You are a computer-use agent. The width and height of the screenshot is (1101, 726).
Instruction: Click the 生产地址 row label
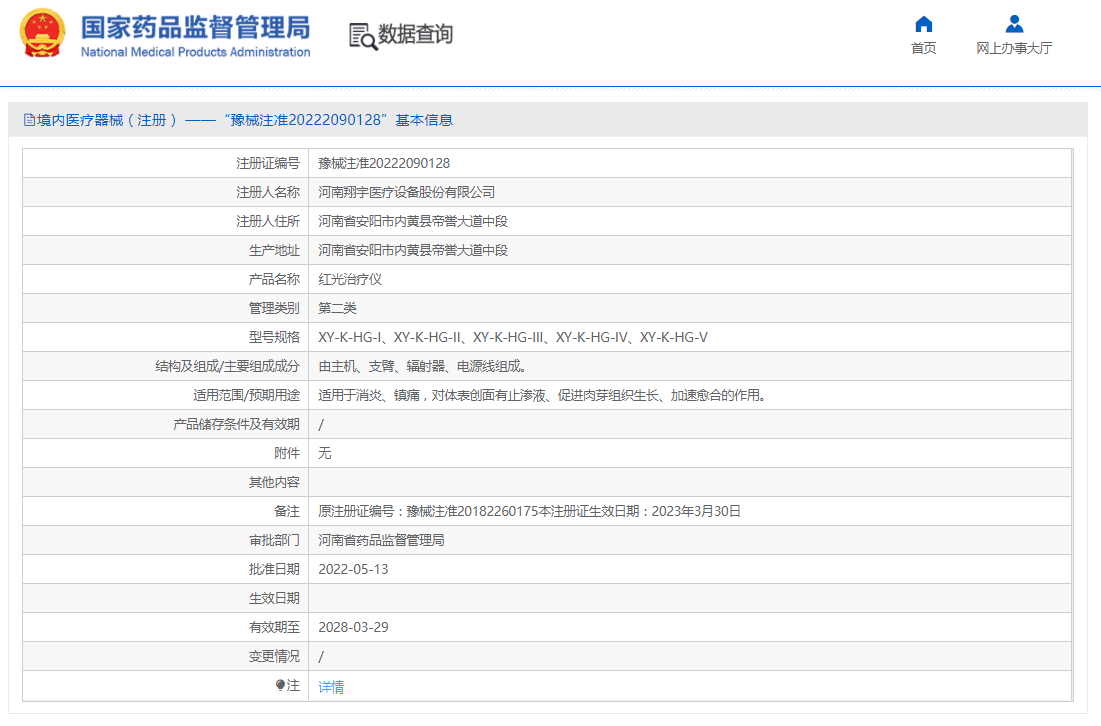274,250
